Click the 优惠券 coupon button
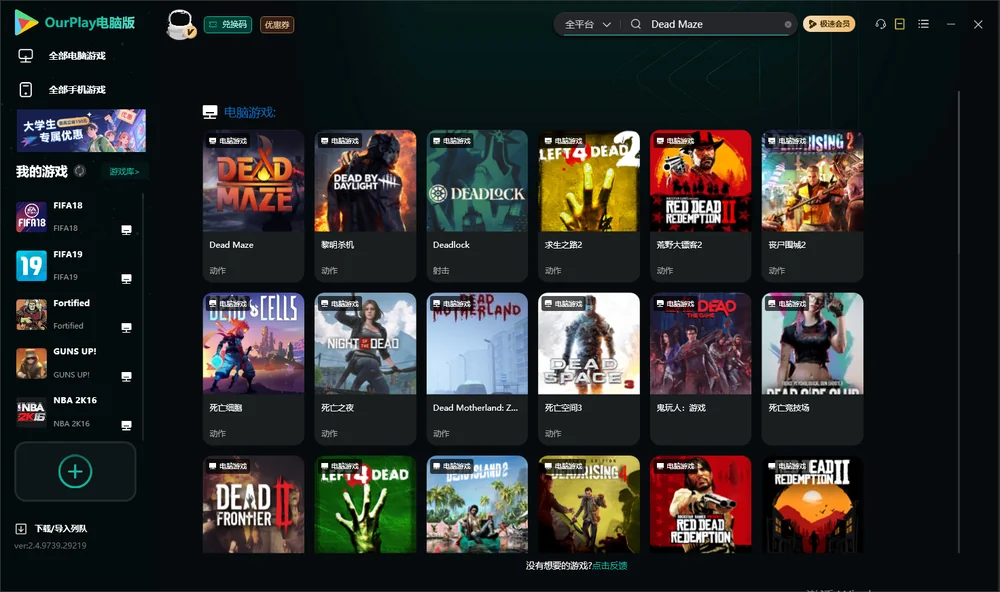The image size is (1000, 592). 277,25
